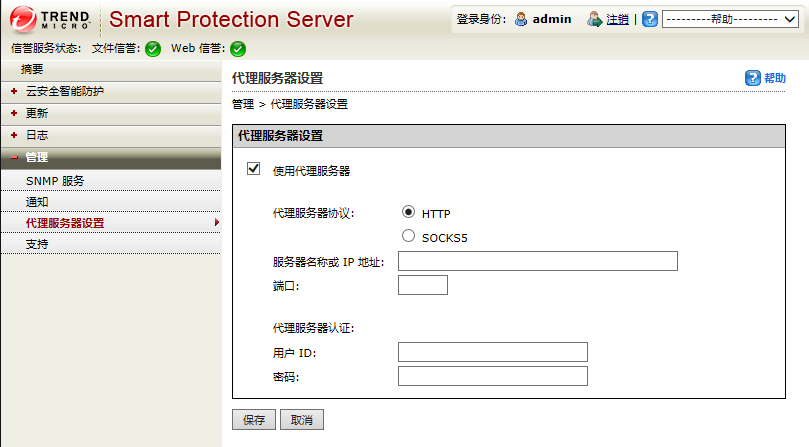Uncheck the 使用代理服务器 checkbox
The width and height of the screenshot is (809, 447).
(254, 169)
